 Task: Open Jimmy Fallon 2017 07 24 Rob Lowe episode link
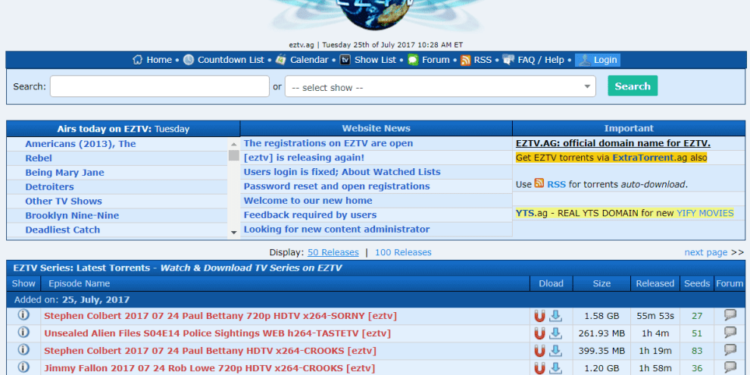point(210,368)
